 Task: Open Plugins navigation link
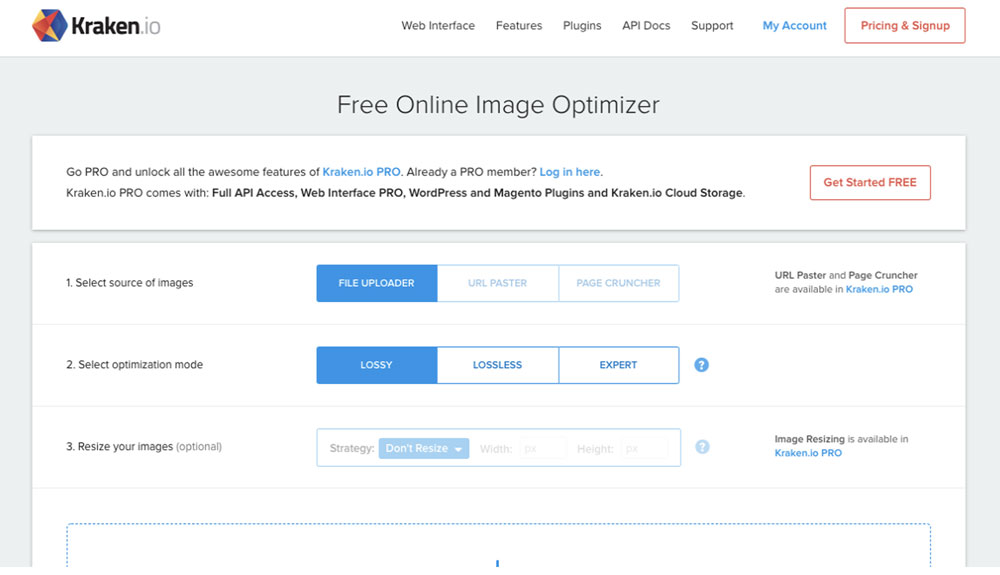point(582,25)
